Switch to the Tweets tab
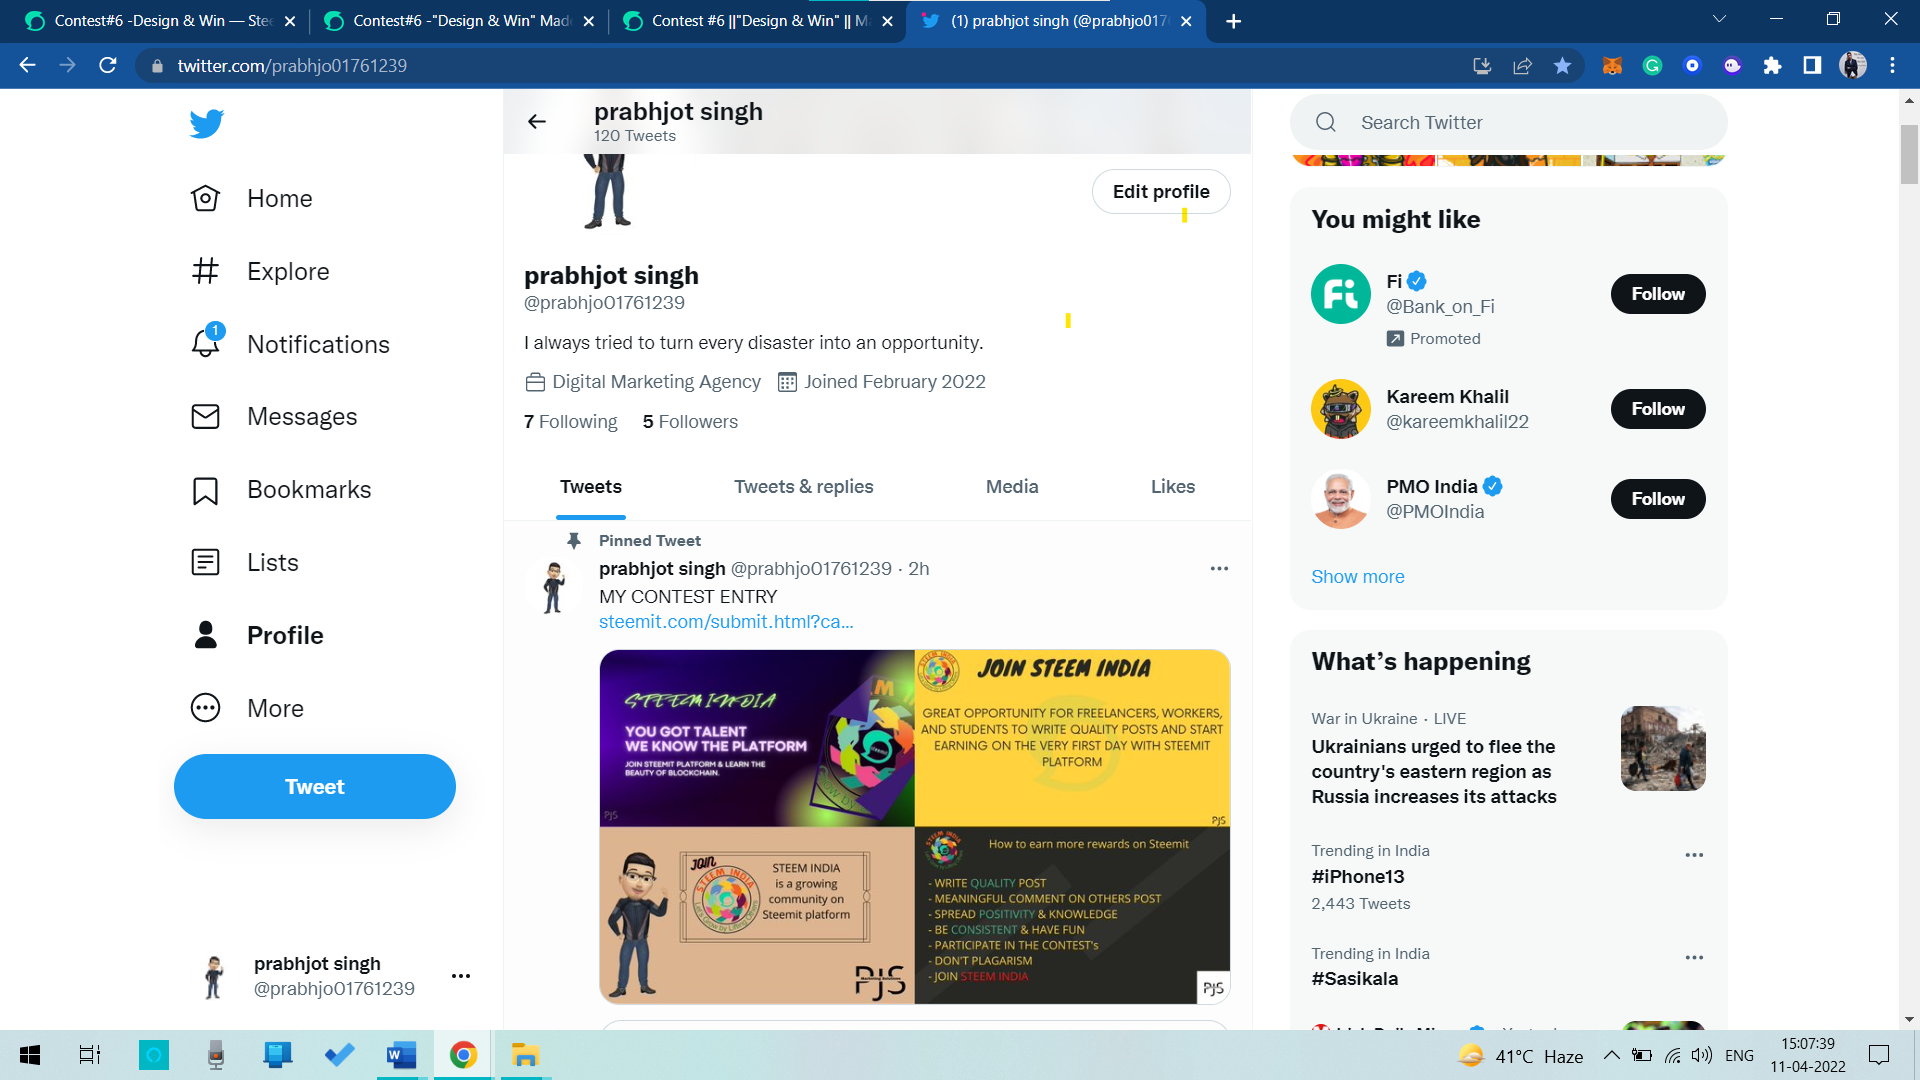Image resolution: width=1920 pixels, height=1080 pixels. (x=591, y=487)
